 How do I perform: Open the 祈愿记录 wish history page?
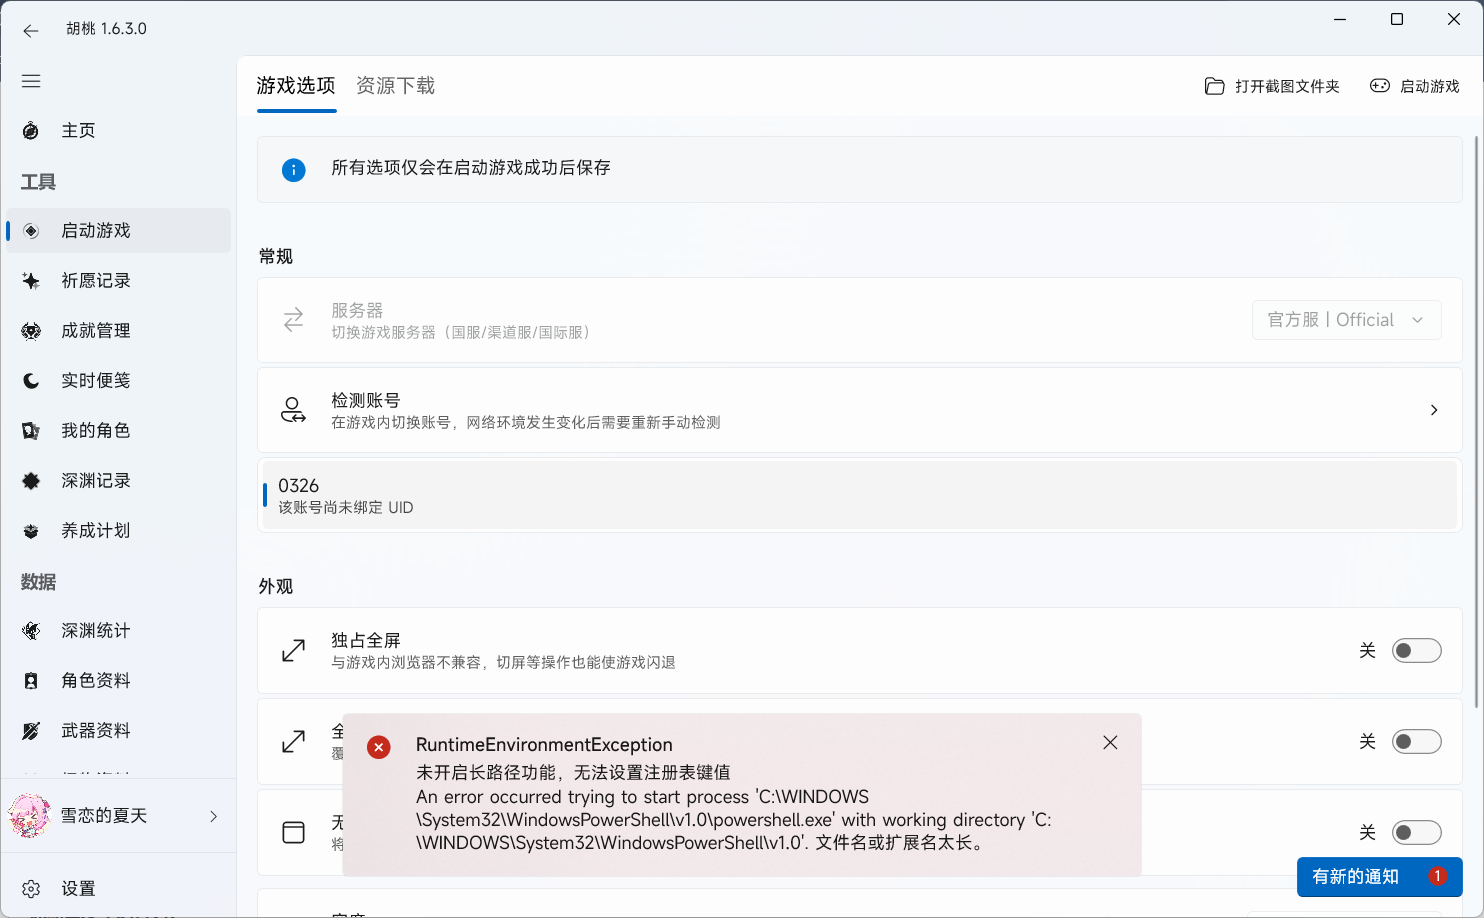[98, 280]
